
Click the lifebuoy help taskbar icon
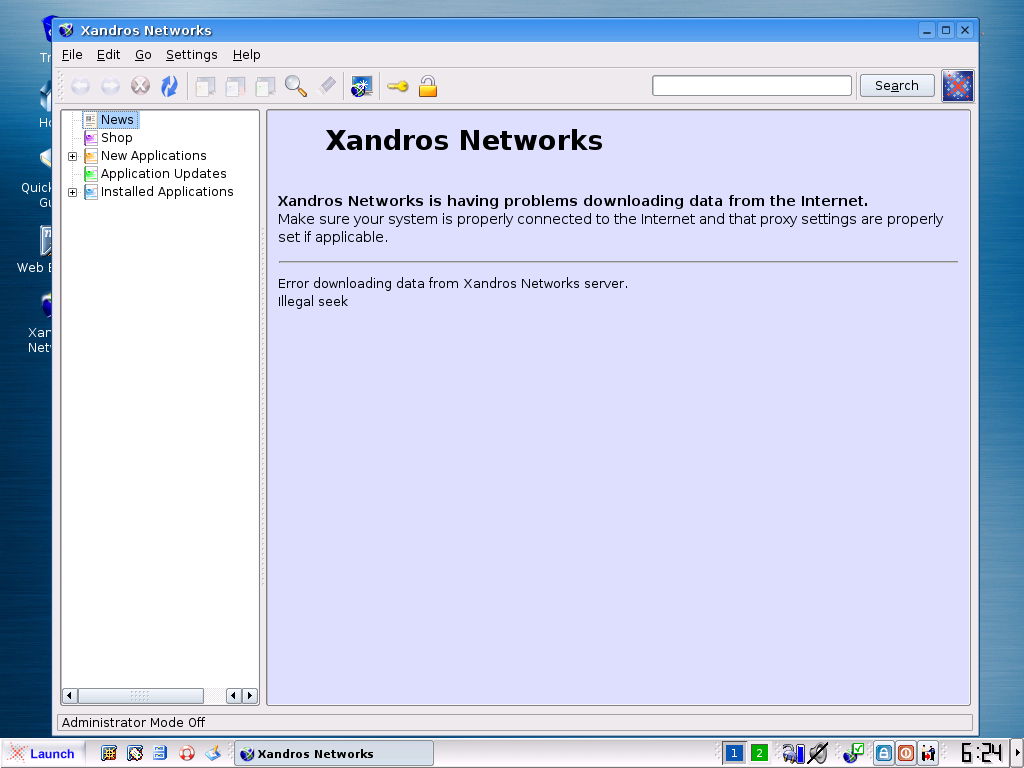[x=187, y=754]
